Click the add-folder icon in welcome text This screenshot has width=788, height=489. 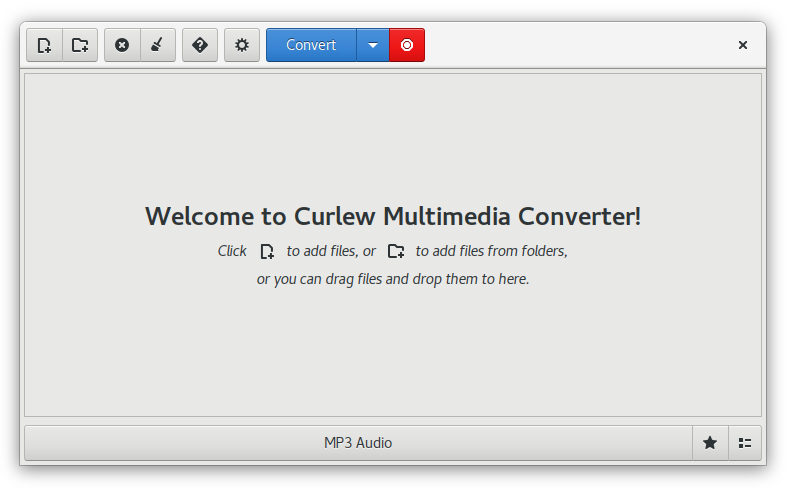coord(396,251)
